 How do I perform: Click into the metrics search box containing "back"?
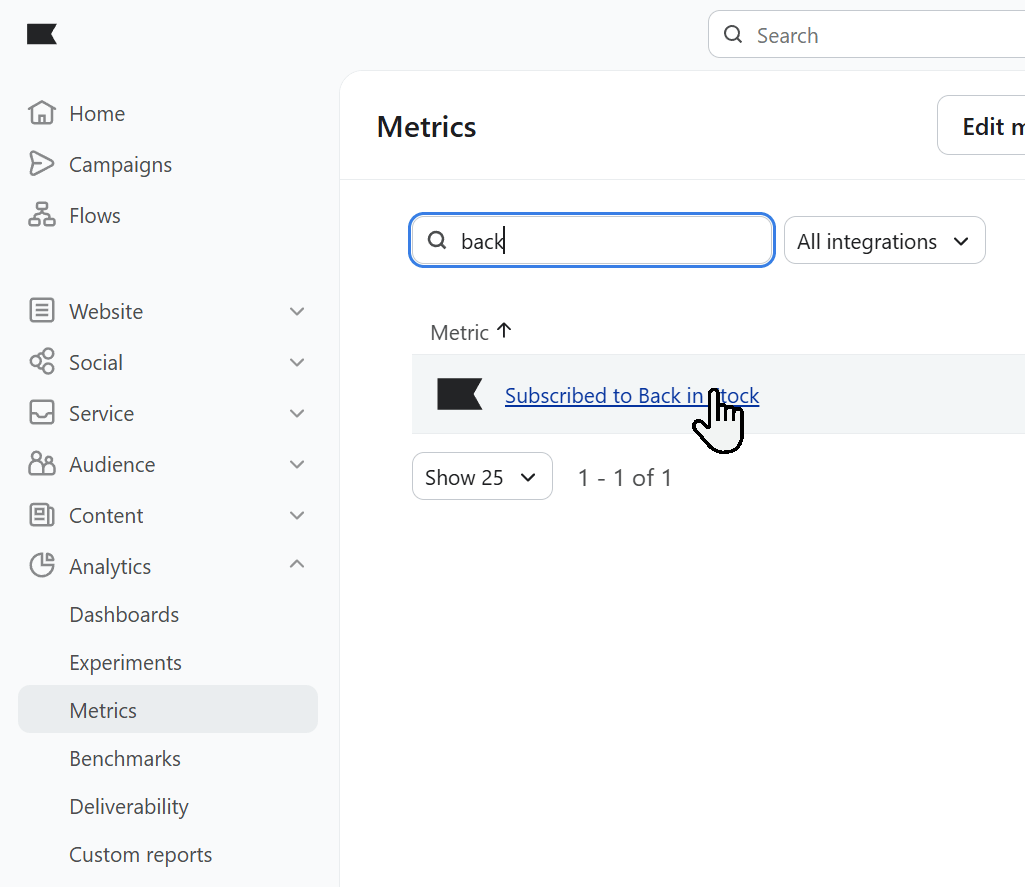[x=592, y=241]
